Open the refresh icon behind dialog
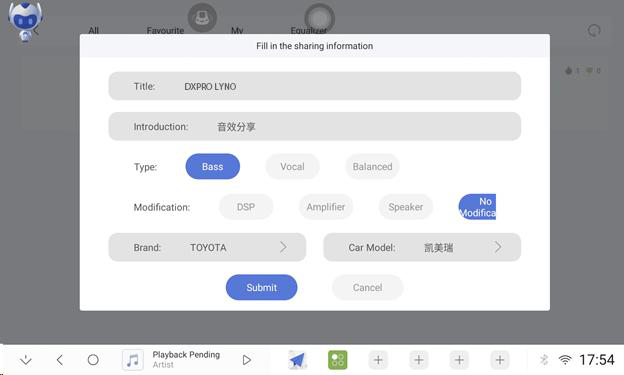This screenshot has width=624, height=375. point(594,31)
